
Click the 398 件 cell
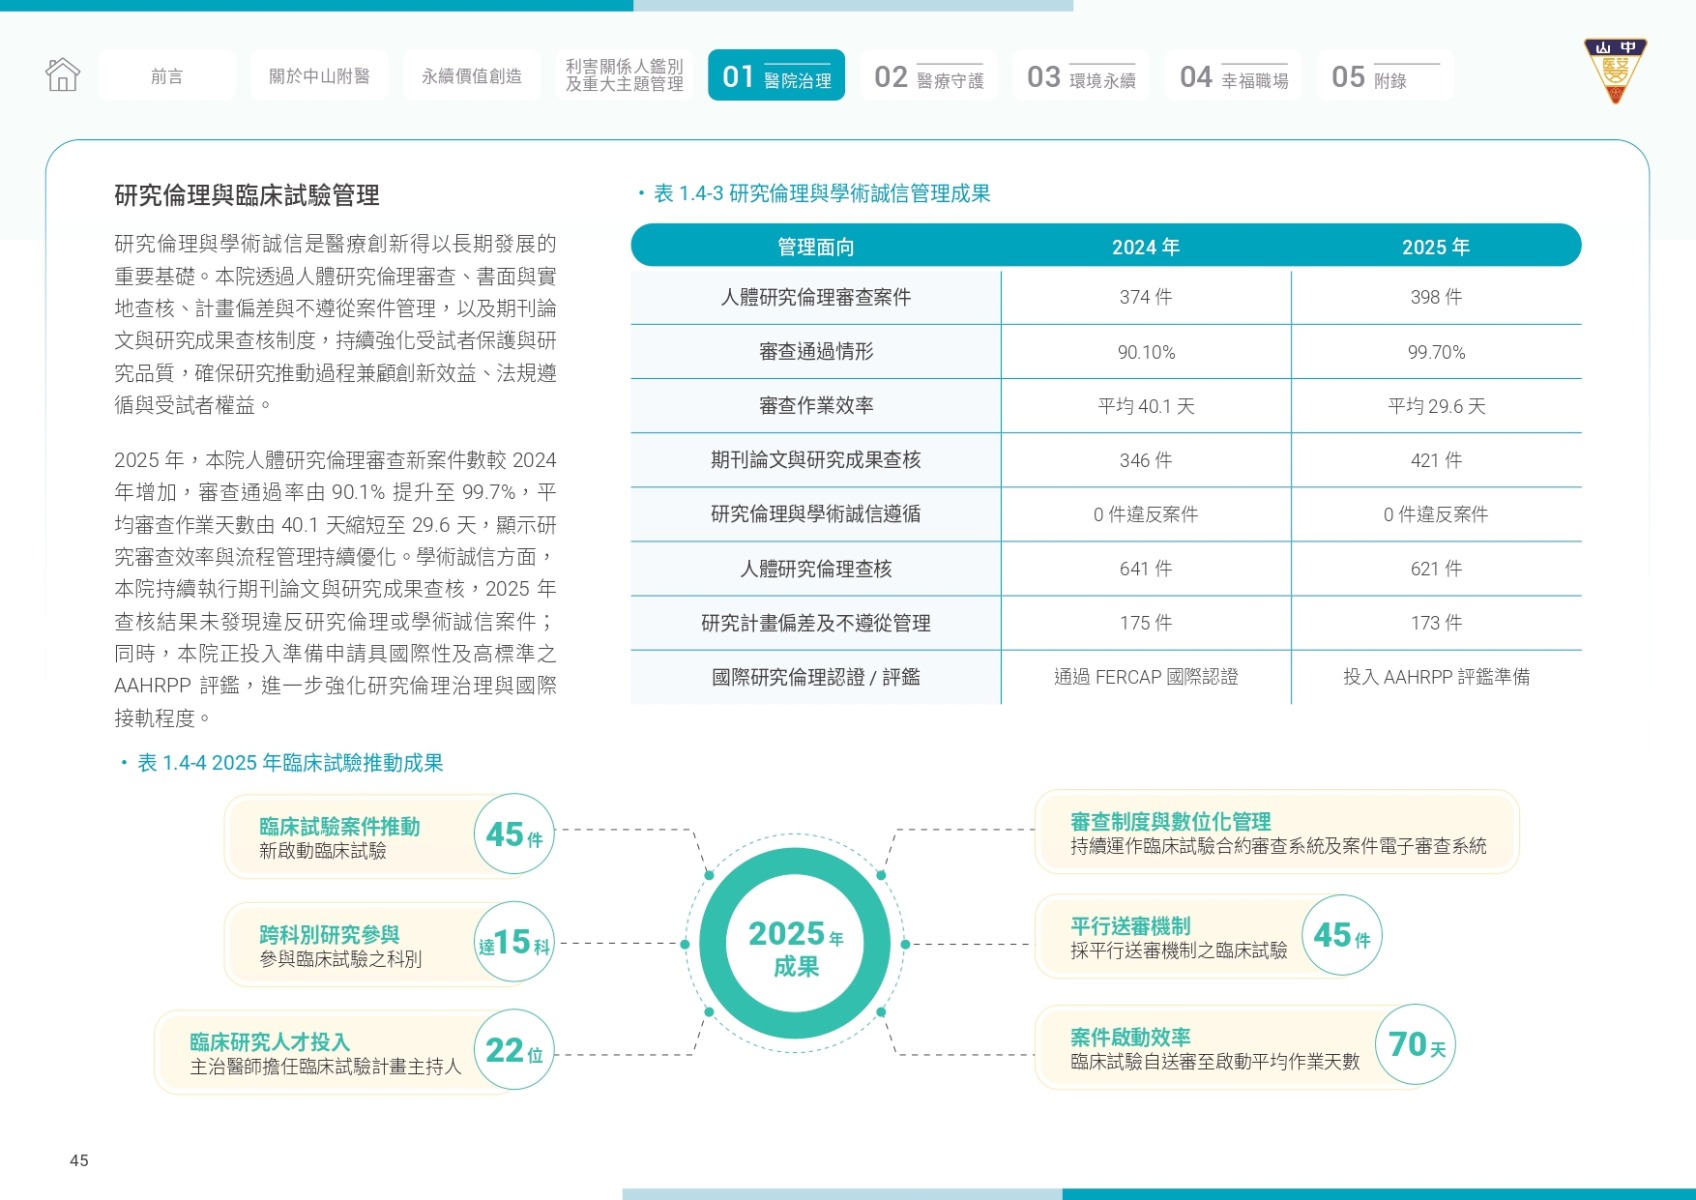pos(1436,297)
